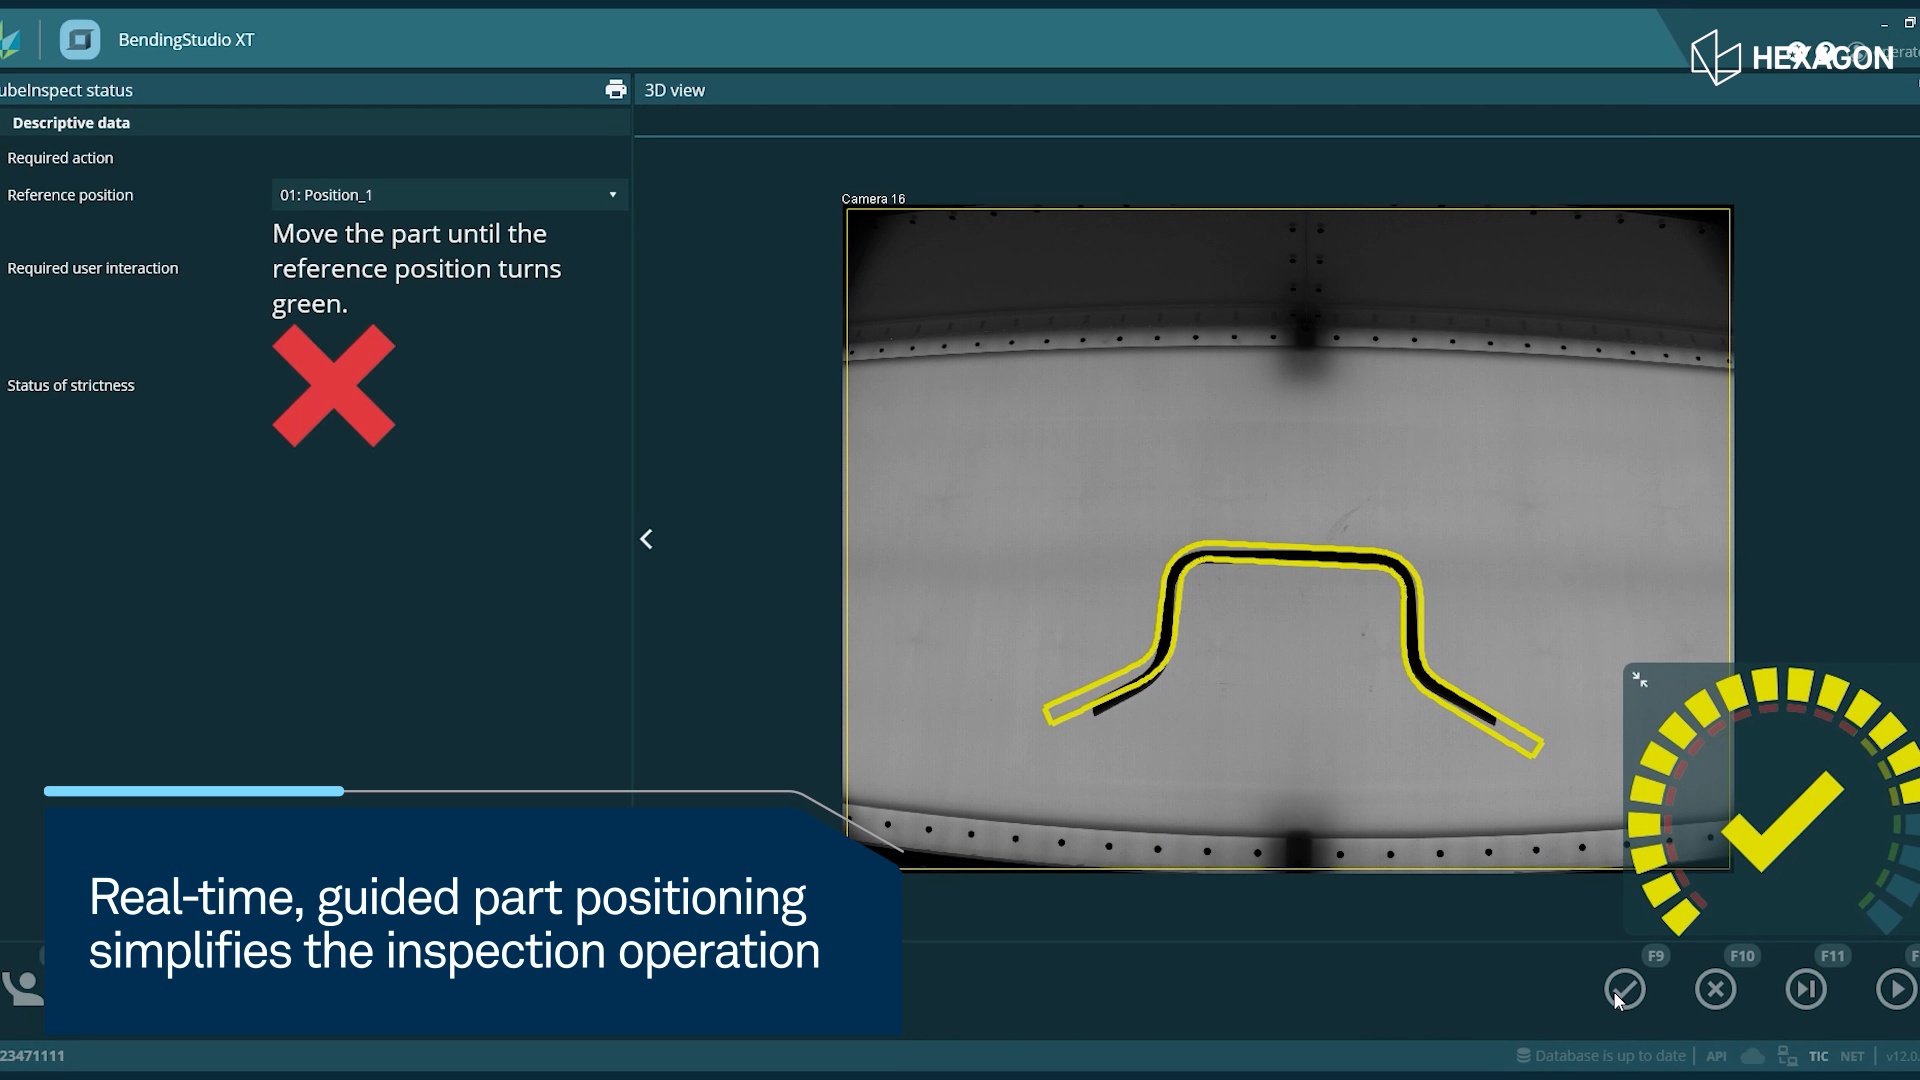
Task: Collapse the left panel with the chevron
Action: pos(647,540)
